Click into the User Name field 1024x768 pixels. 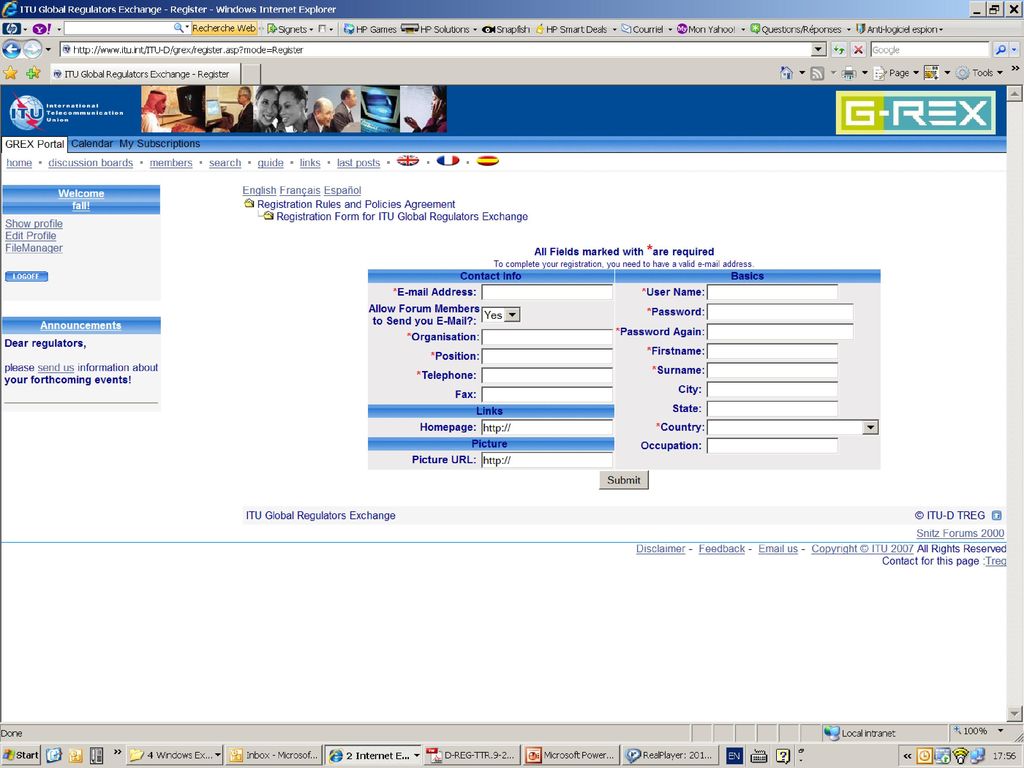tap(772, 292)
